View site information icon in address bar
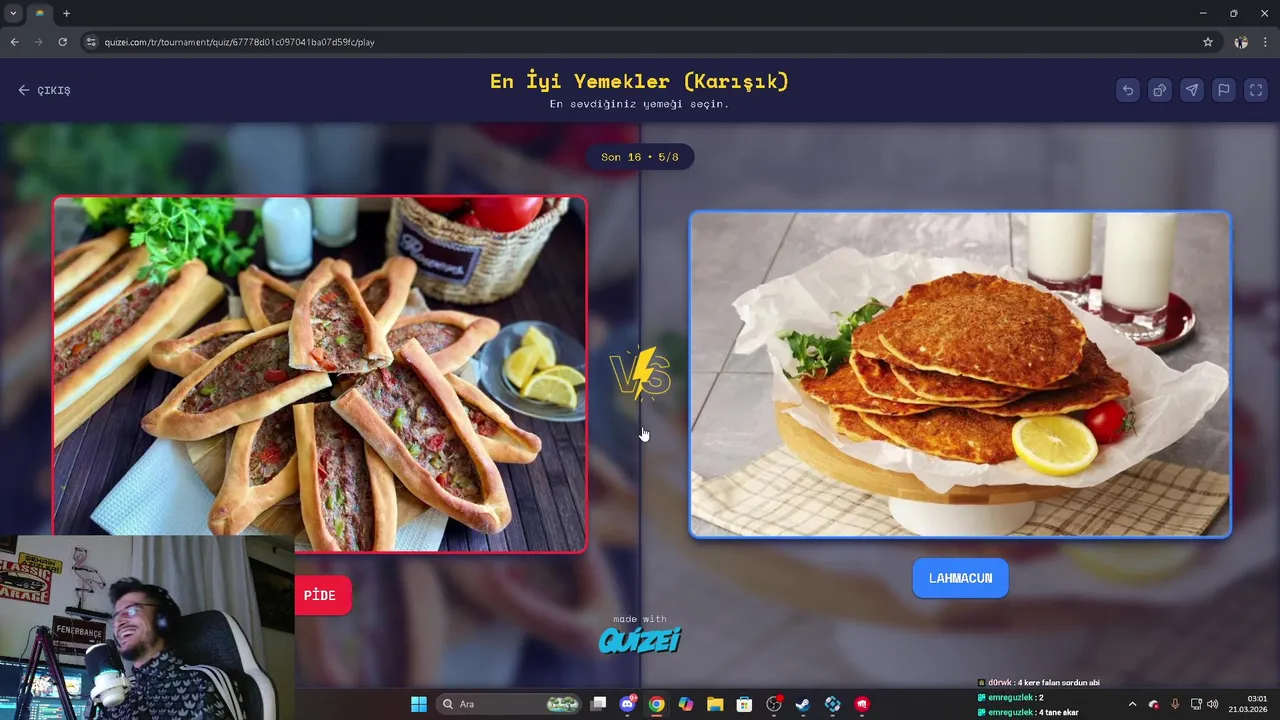 (x=91, y=42)
